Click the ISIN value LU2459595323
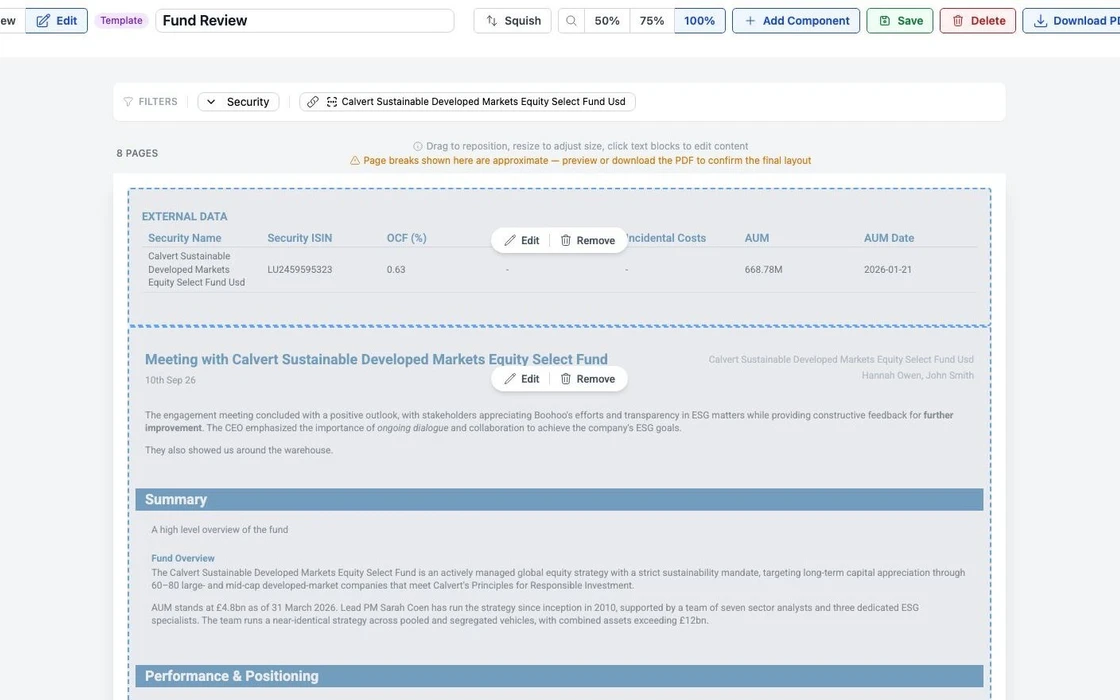1120x700 pixels. (299, 269)
